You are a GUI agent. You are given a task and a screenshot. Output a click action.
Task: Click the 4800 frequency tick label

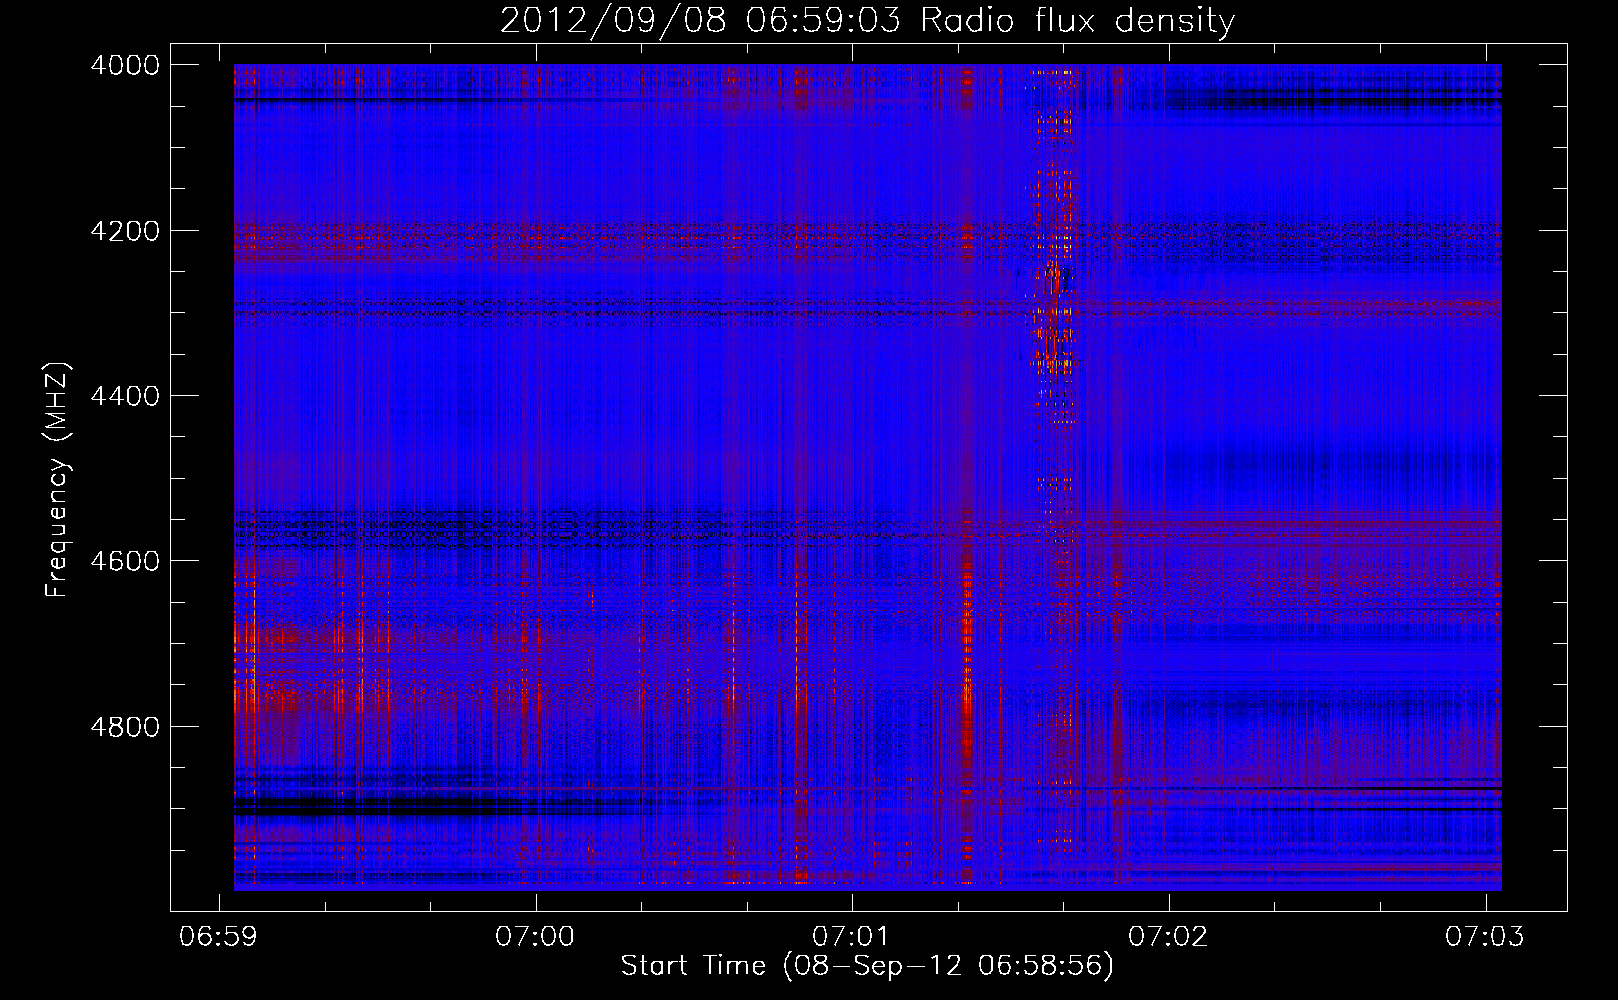125,726
